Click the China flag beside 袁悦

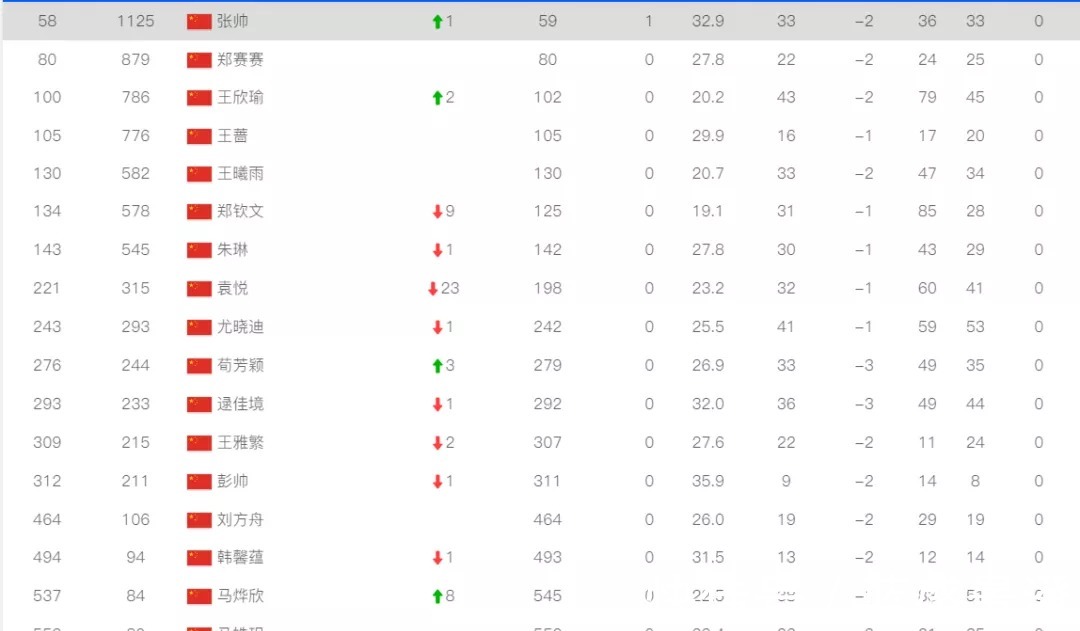click(199, 289)
